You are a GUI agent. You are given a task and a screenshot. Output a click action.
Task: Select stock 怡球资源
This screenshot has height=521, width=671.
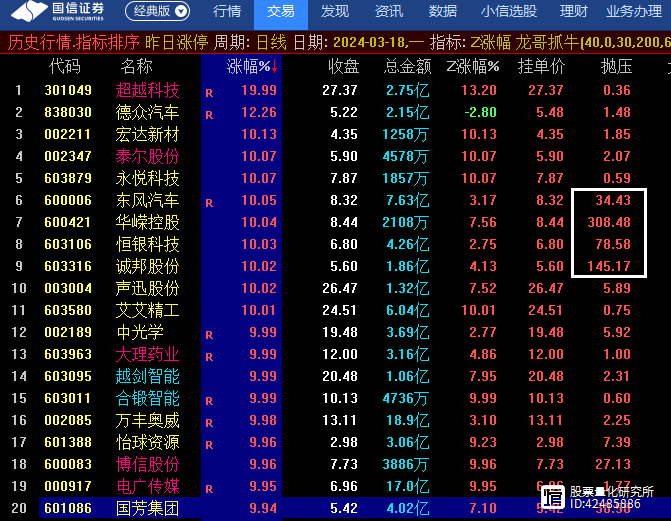(x=147, y=442)
